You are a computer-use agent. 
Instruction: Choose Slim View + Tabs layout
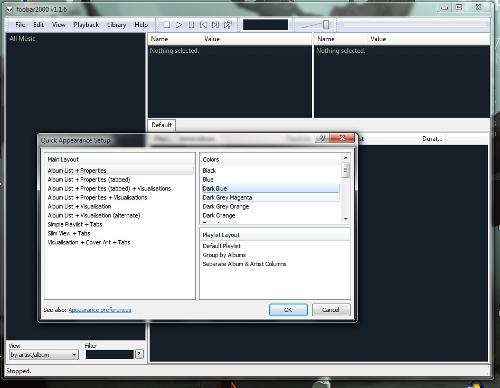point(69,234)
